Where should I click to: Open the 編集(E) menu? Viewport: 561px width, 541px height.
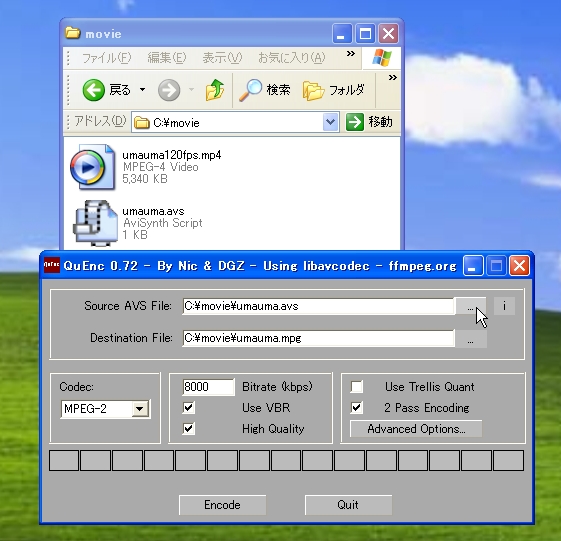click(167, 58)
